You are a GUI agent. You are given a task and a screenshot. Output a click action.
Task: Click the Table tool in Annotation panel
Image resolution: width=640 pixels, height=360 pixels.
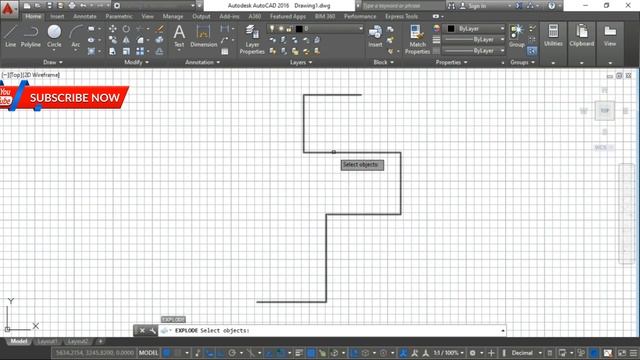point(224,51)
